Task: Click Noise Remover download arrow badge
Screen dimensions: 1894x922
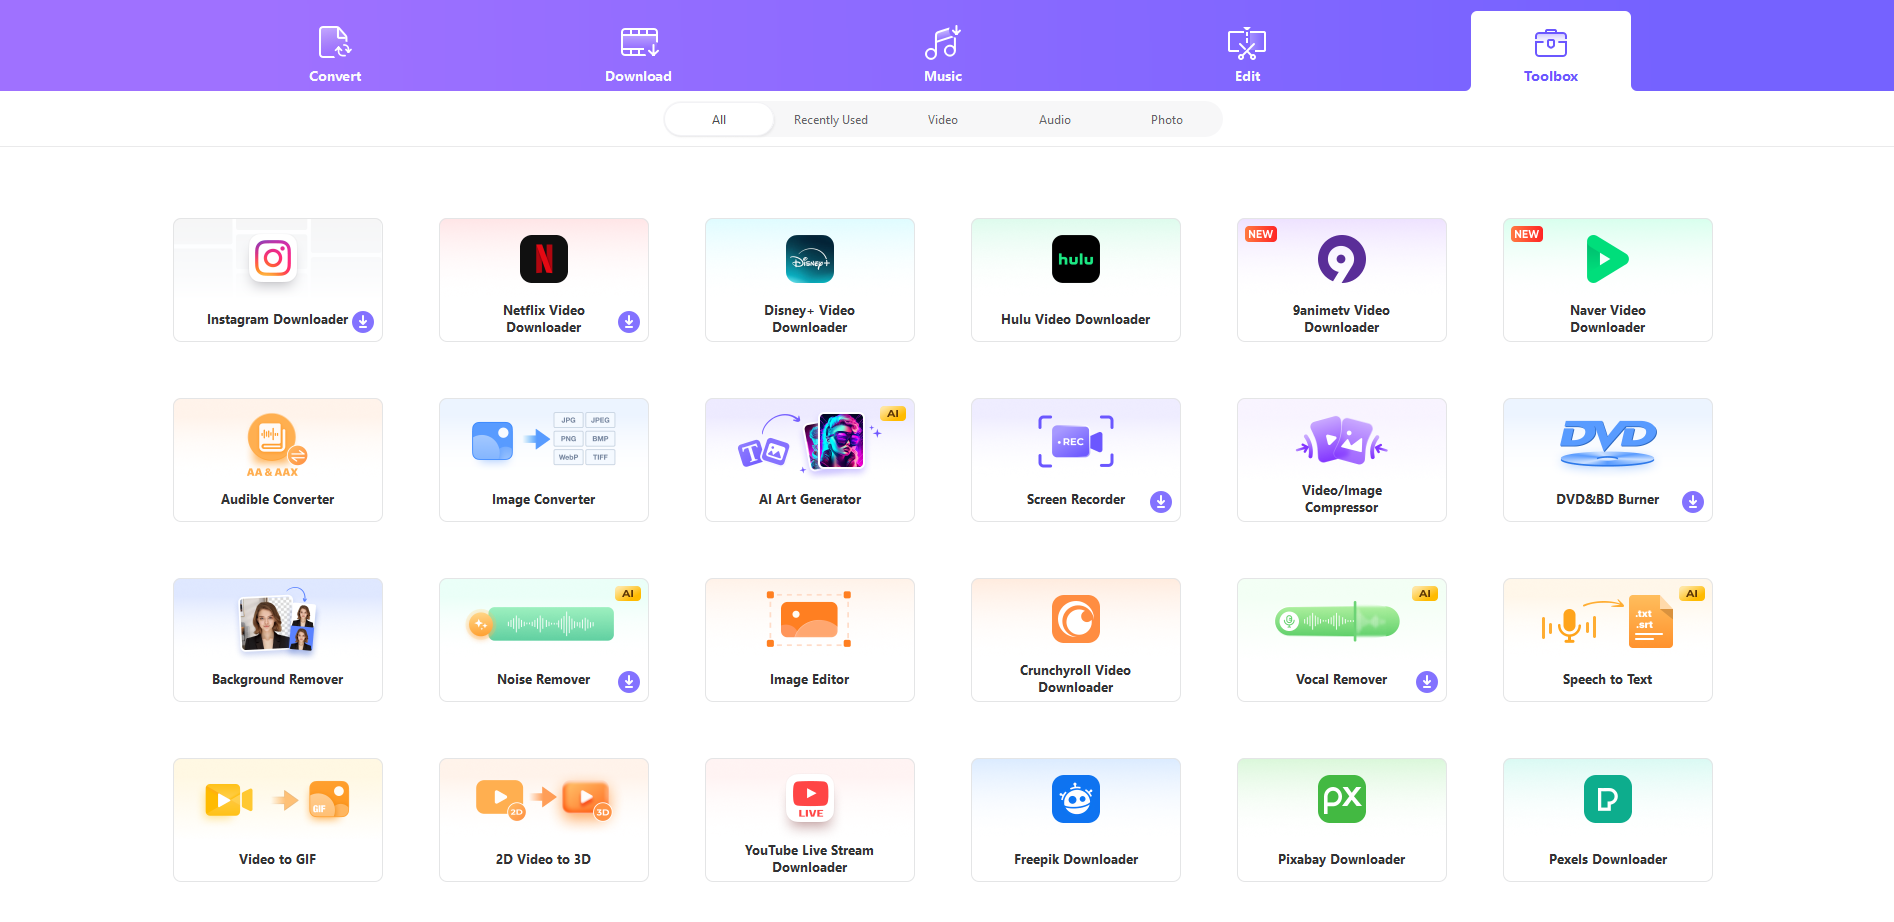Action: point(629,682)
